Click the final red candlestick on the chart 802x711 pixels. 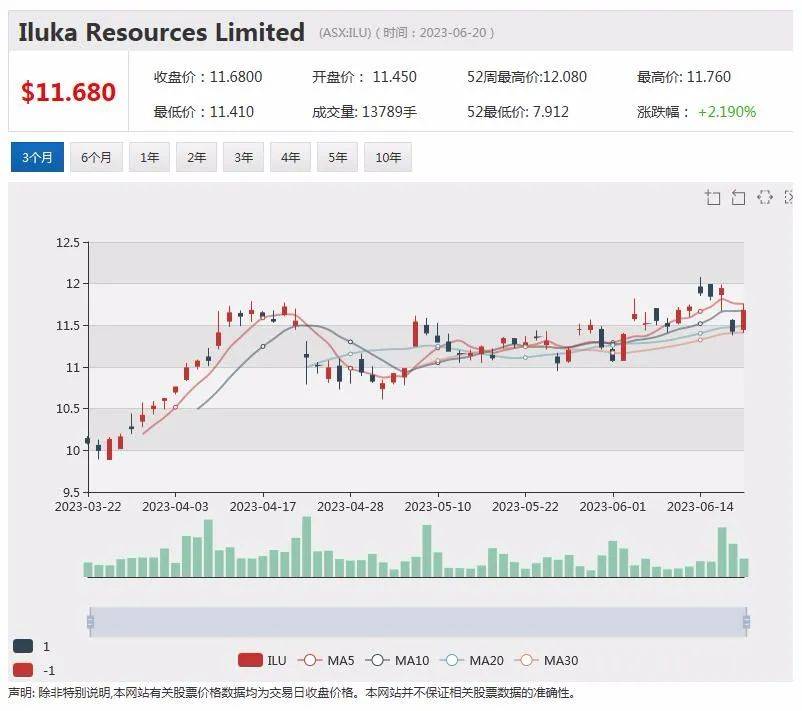pyautogui.click(x=743, y=320)
